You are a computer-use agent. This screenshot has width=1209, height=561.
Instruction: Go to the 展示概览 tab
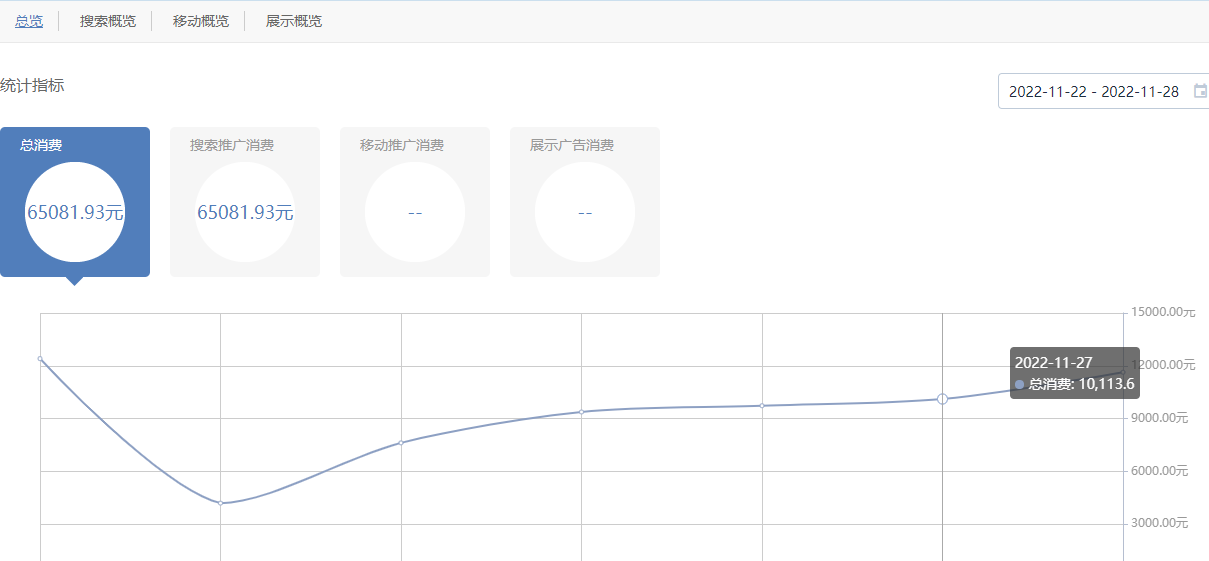294,21
